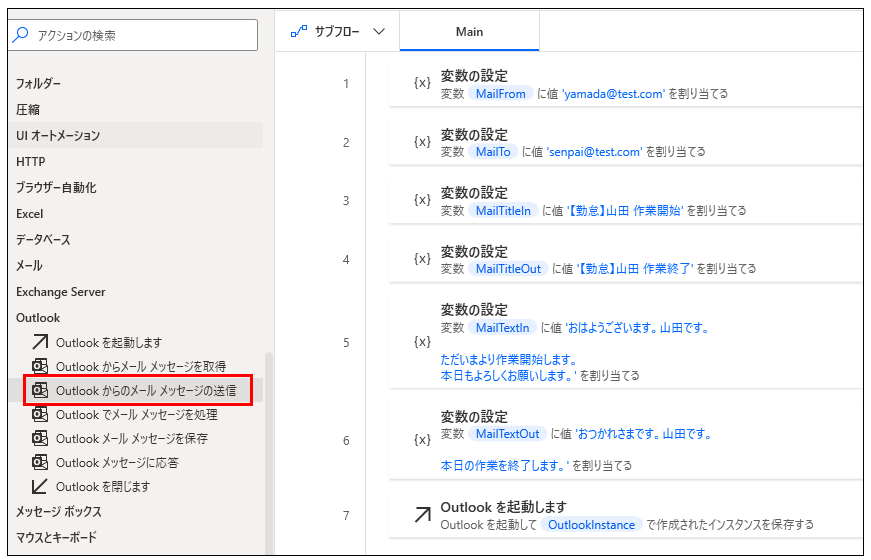Image resolution: width=871 pixels, height=560 pixels.
Task: Select flow step line number 3
Action: [346, 201]
